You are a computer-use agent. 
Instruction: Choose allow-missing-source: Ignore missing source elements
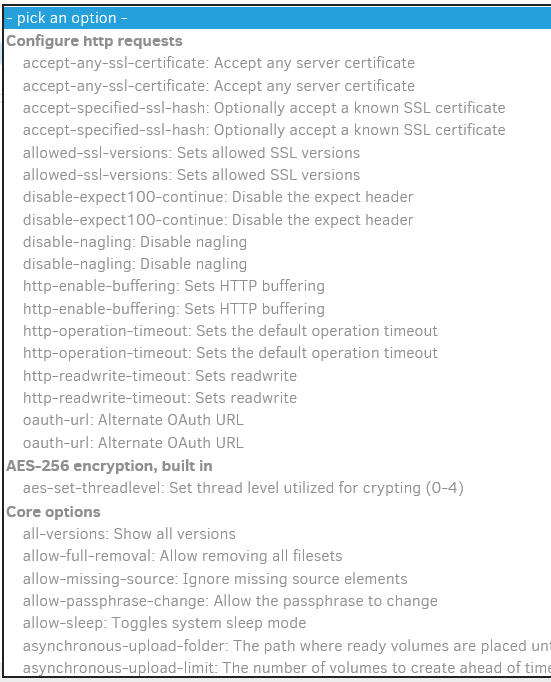pos(277,579)
